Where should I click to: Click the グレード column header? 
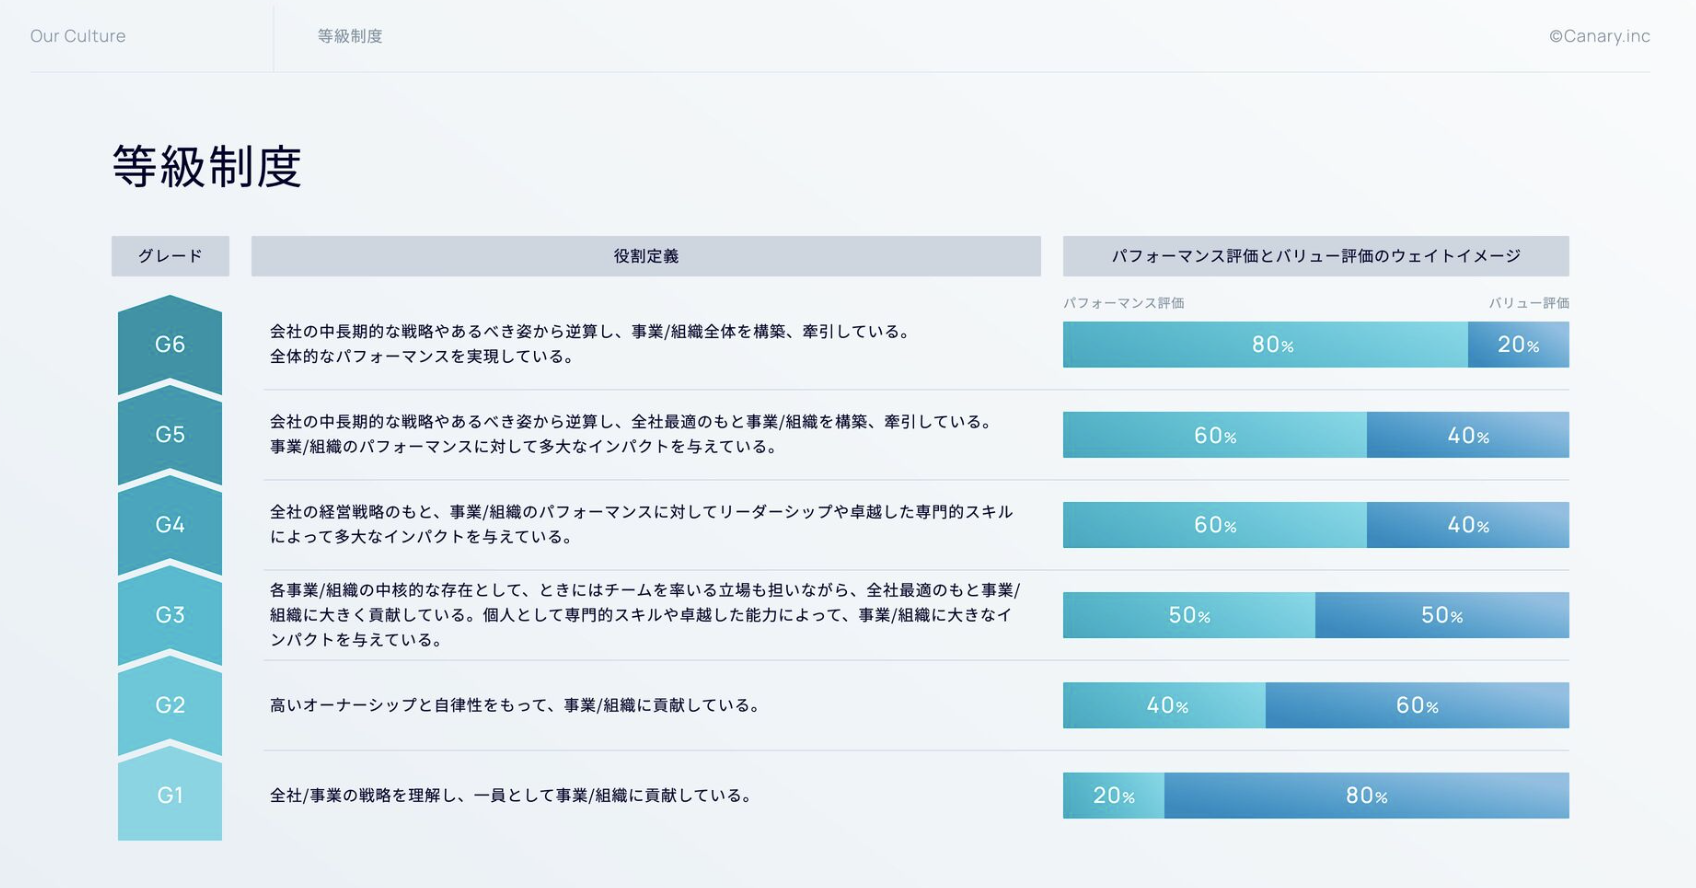coord(170,256)
